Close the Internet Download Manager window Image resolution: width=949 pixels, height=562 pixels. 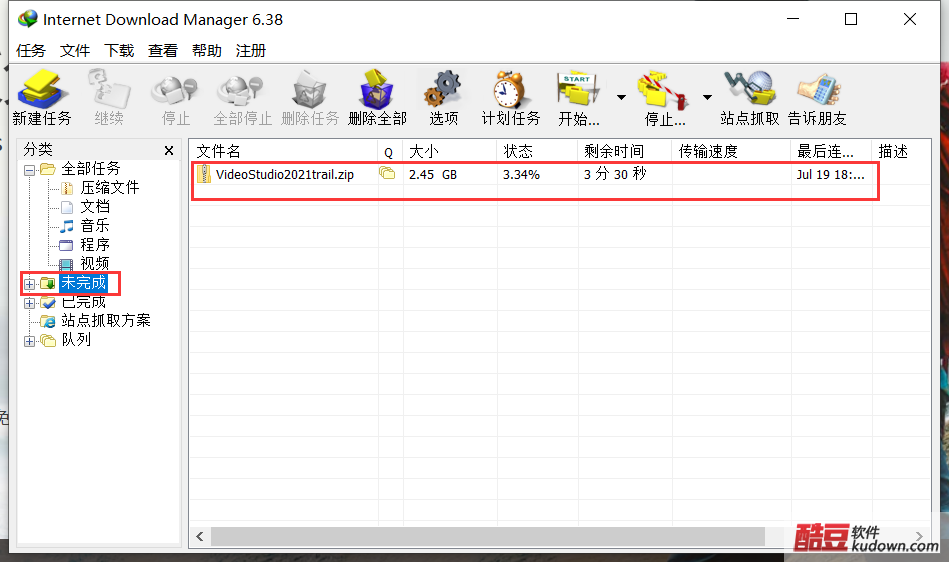pos(910,19)
